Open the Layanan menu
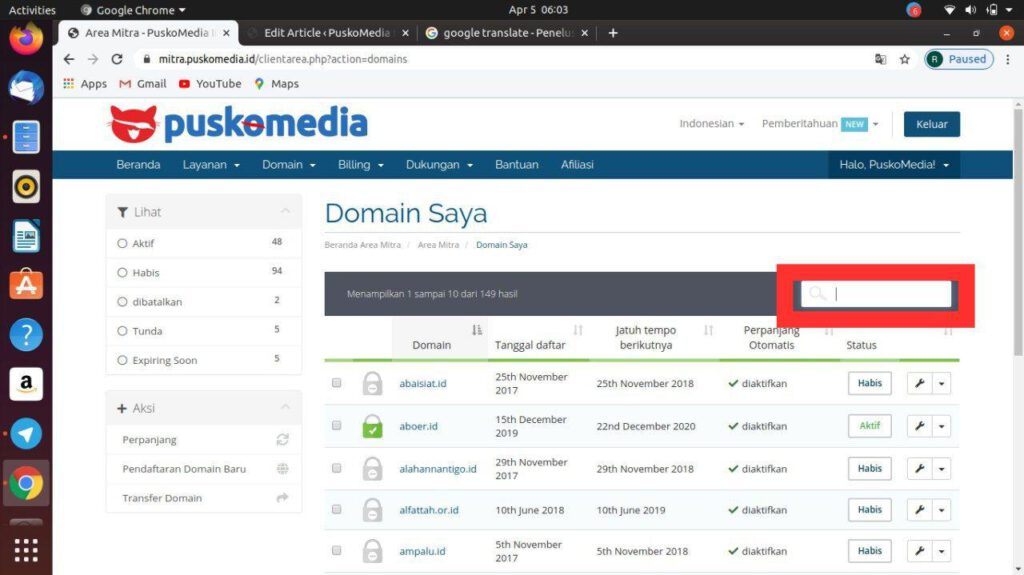 tap(211, 165)
